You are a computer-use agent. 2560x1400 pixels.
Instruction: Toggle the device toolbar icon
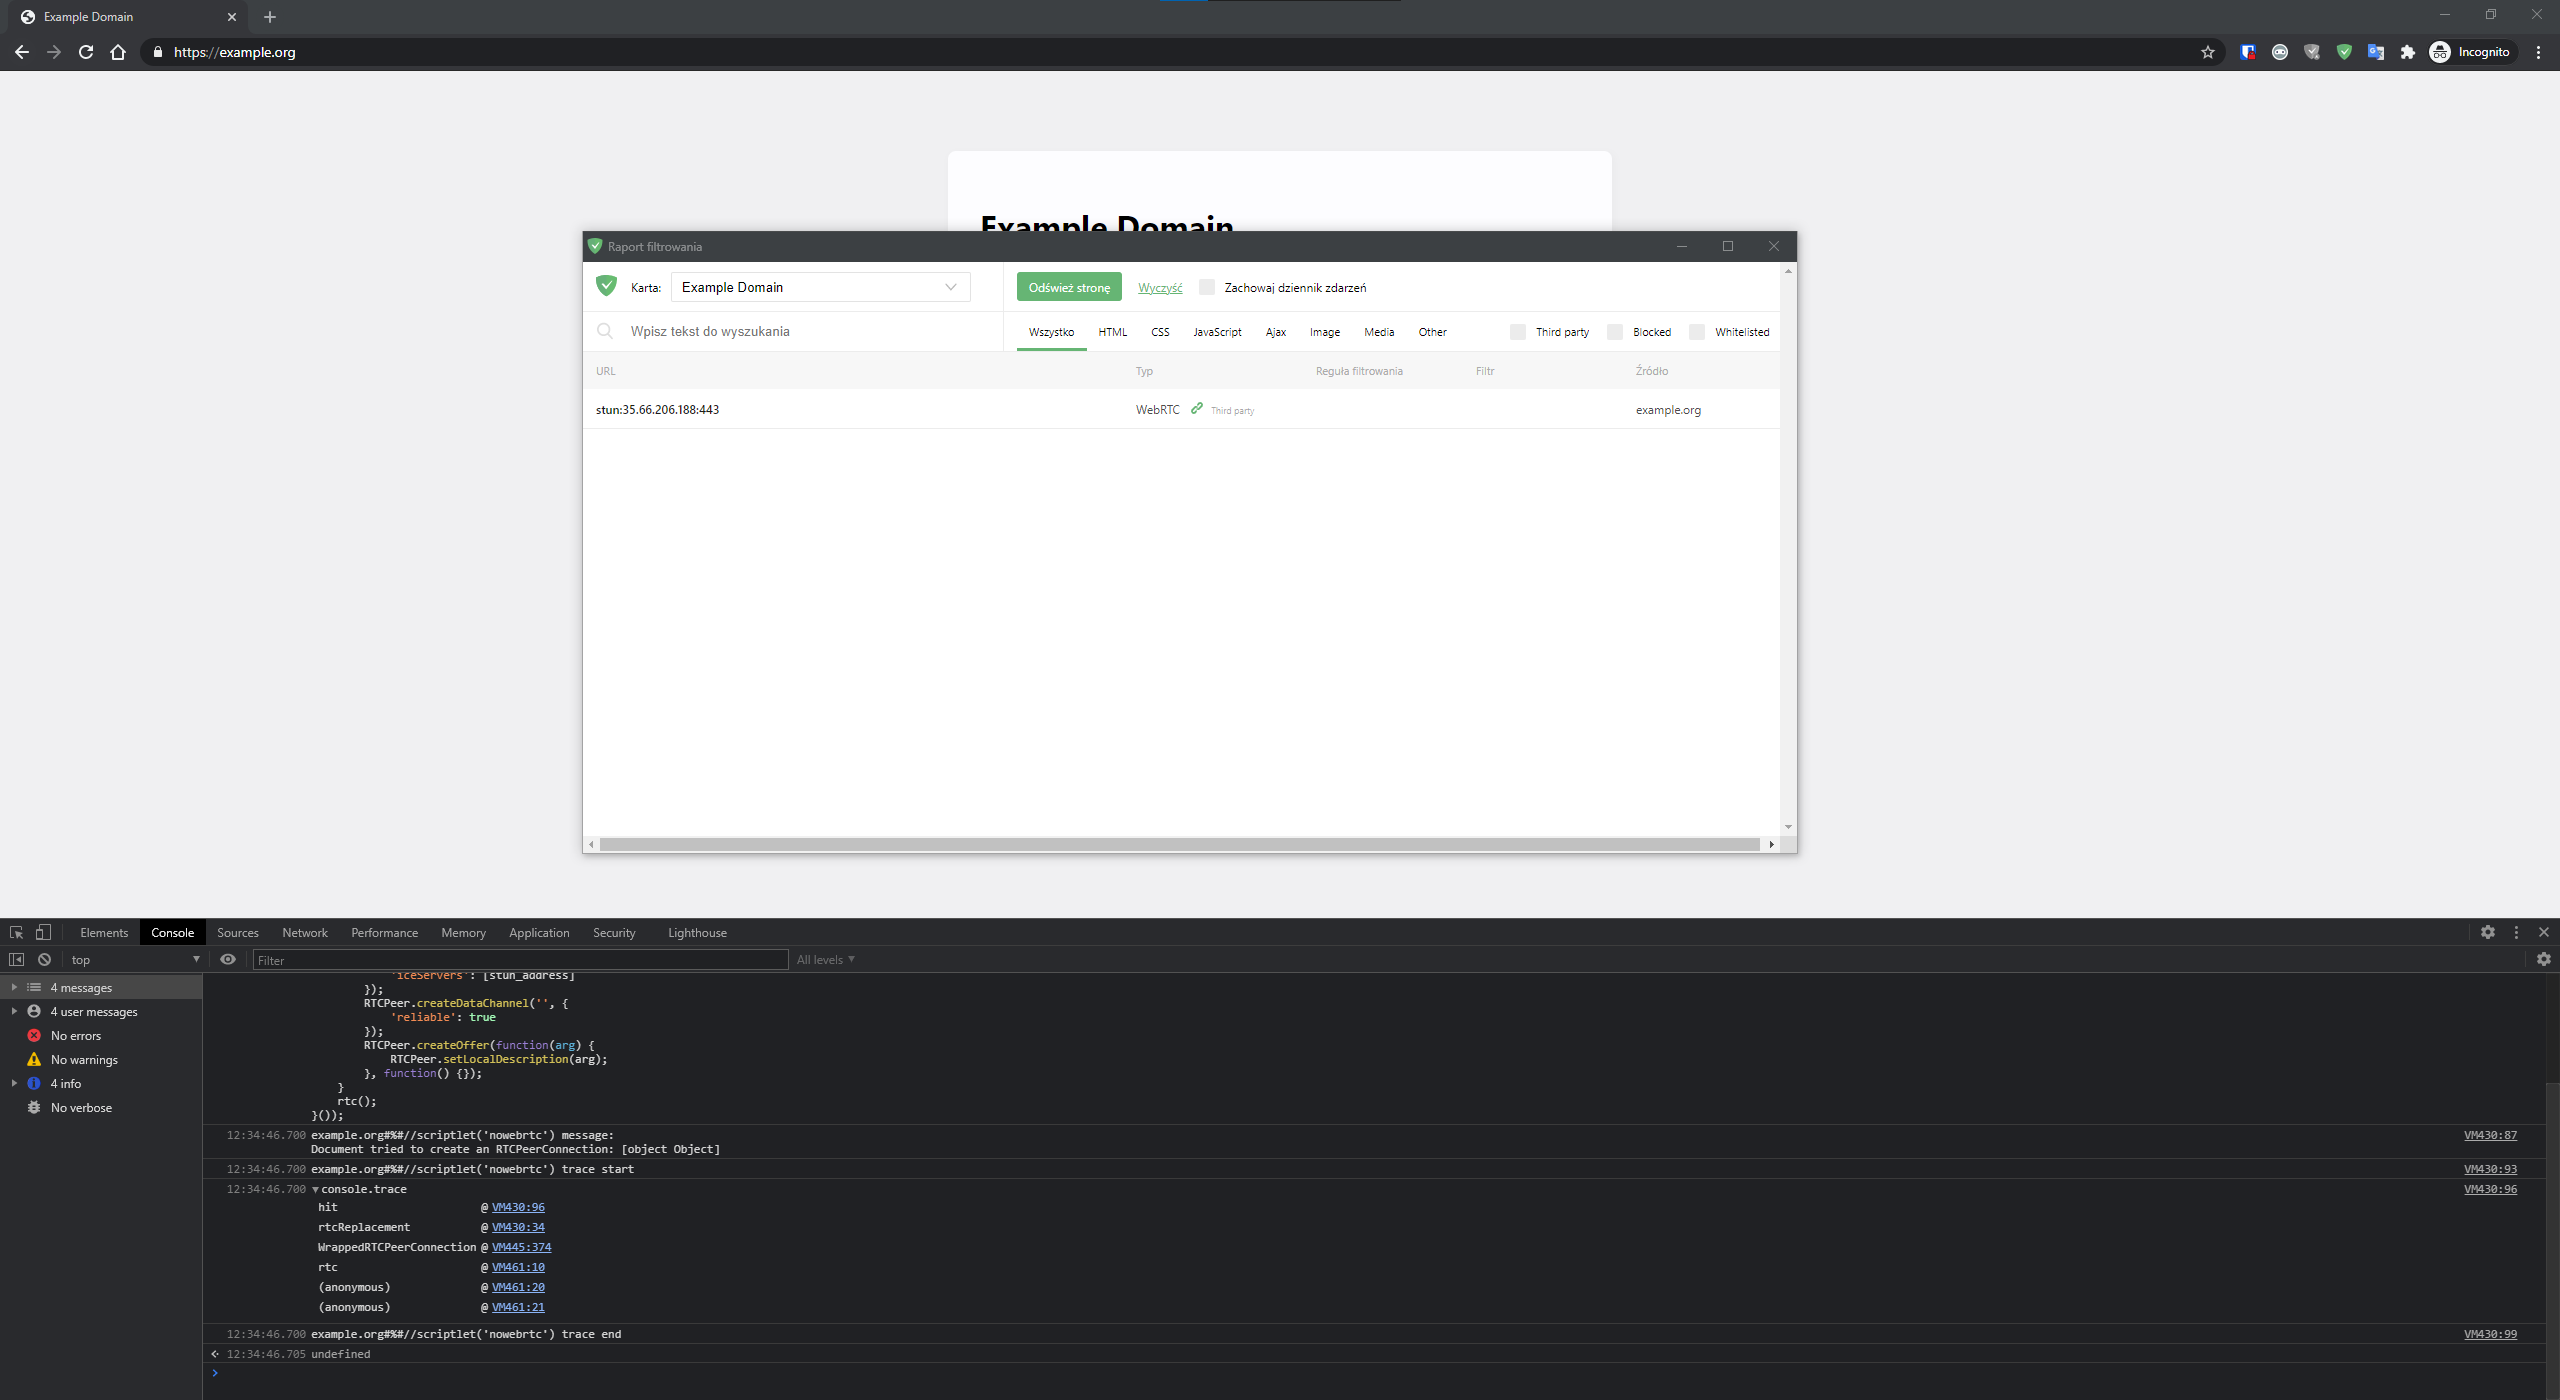point(43,932)
